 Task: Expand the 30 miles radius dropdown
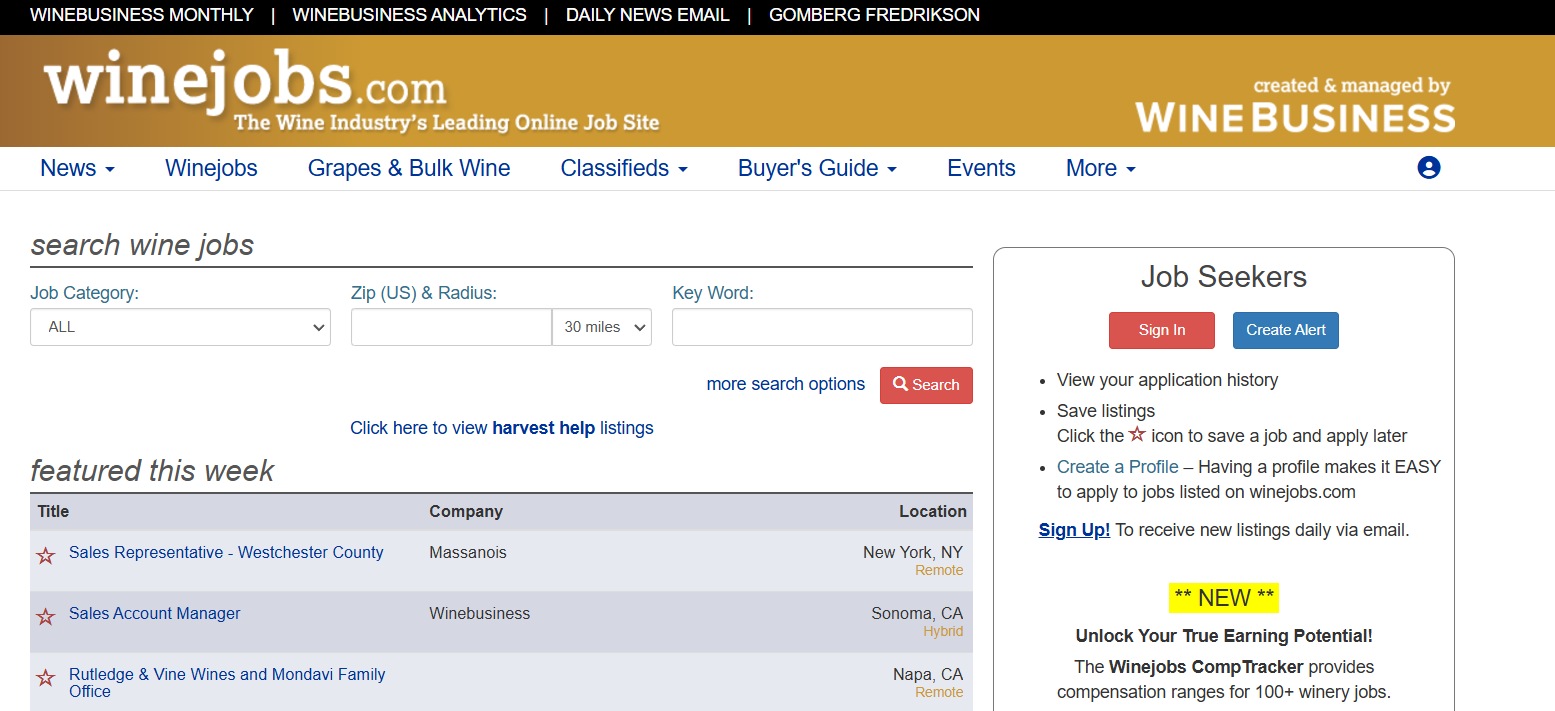point(602,327)
